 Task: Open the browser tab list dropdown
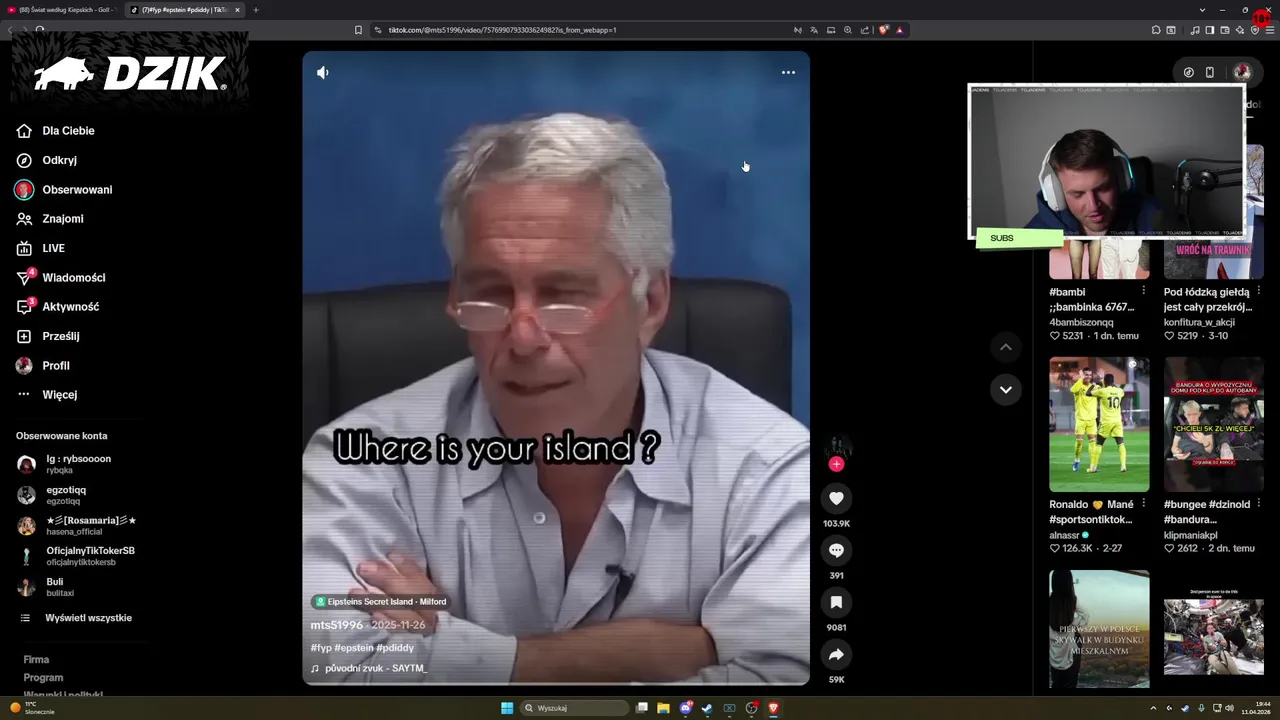1202,10
